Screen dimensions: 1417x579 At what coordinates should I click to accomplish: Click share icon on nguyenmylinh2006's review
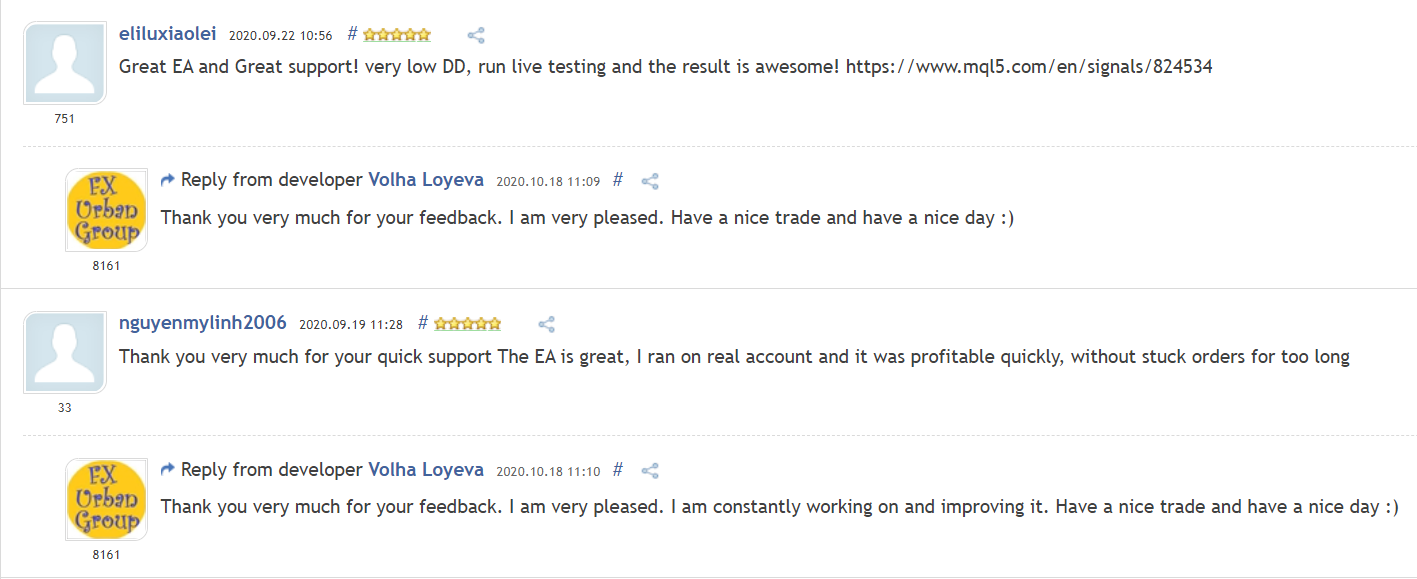click(546, 324)
